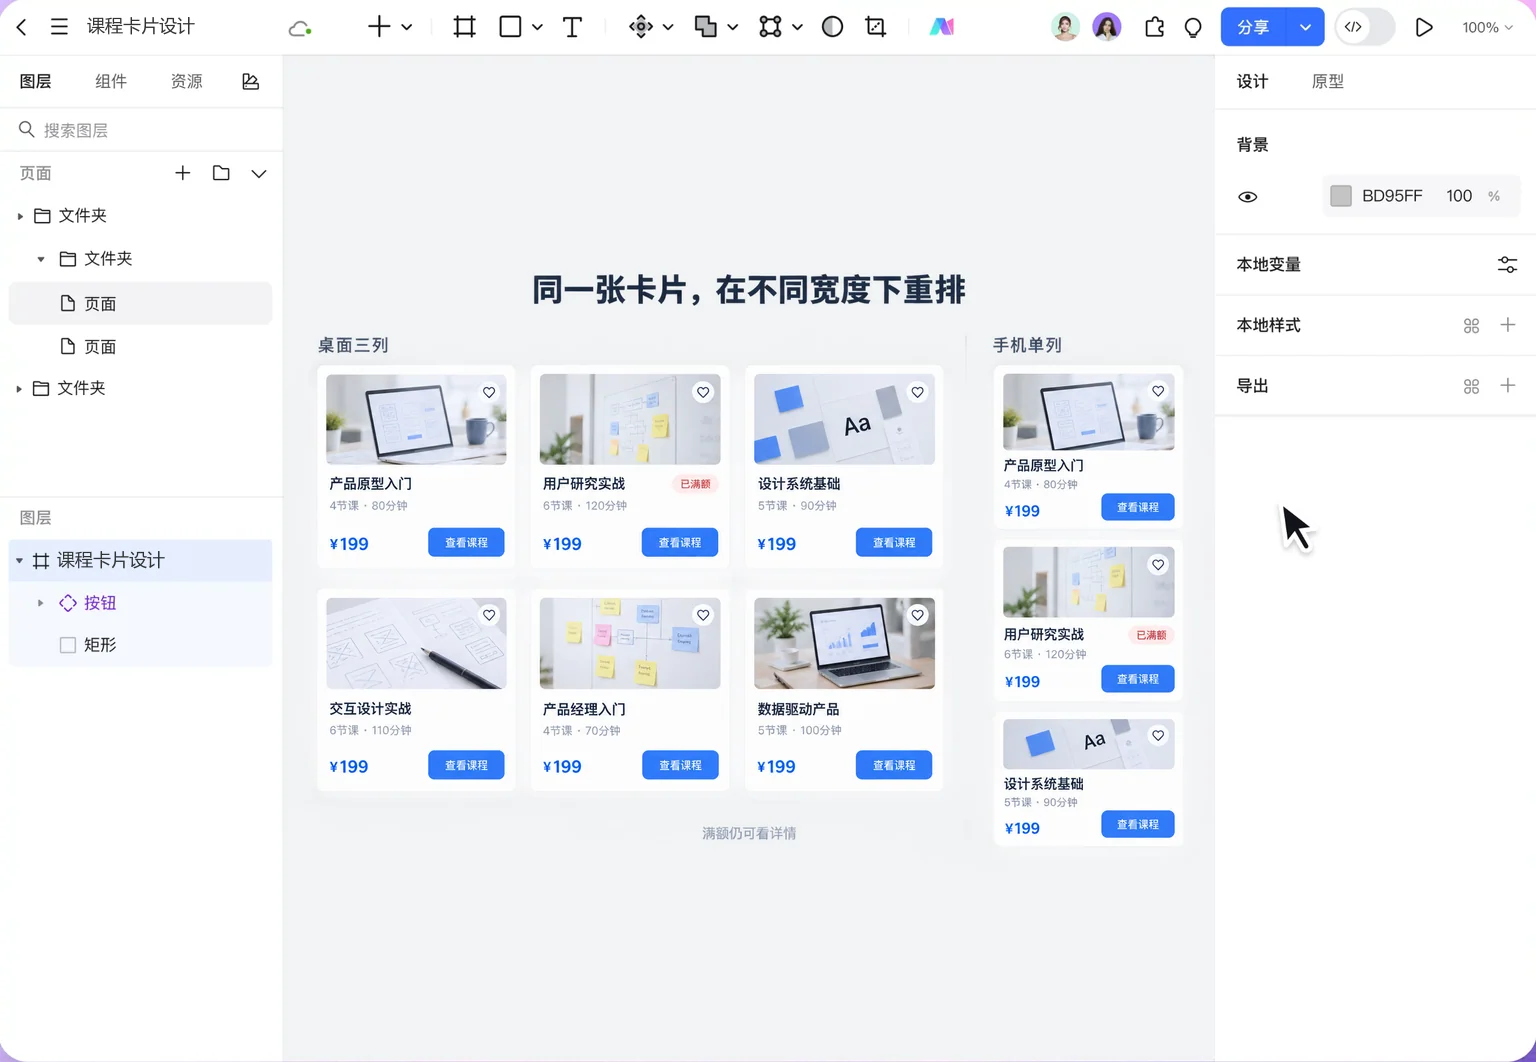Viewport: 1536px width, 1062px height.
Task: Toggle background visibility eye icon
Action: (1248, 197)
